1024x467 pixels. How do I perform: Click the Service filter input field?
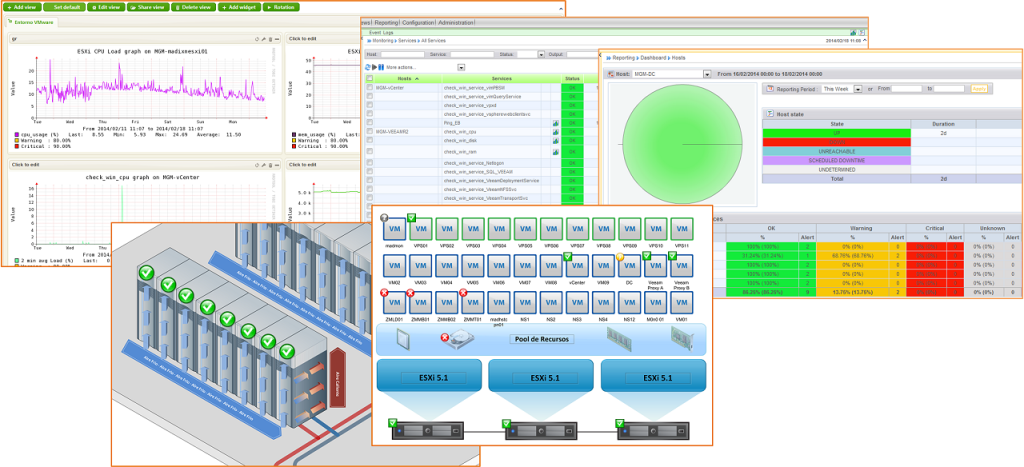coord(473,54)
